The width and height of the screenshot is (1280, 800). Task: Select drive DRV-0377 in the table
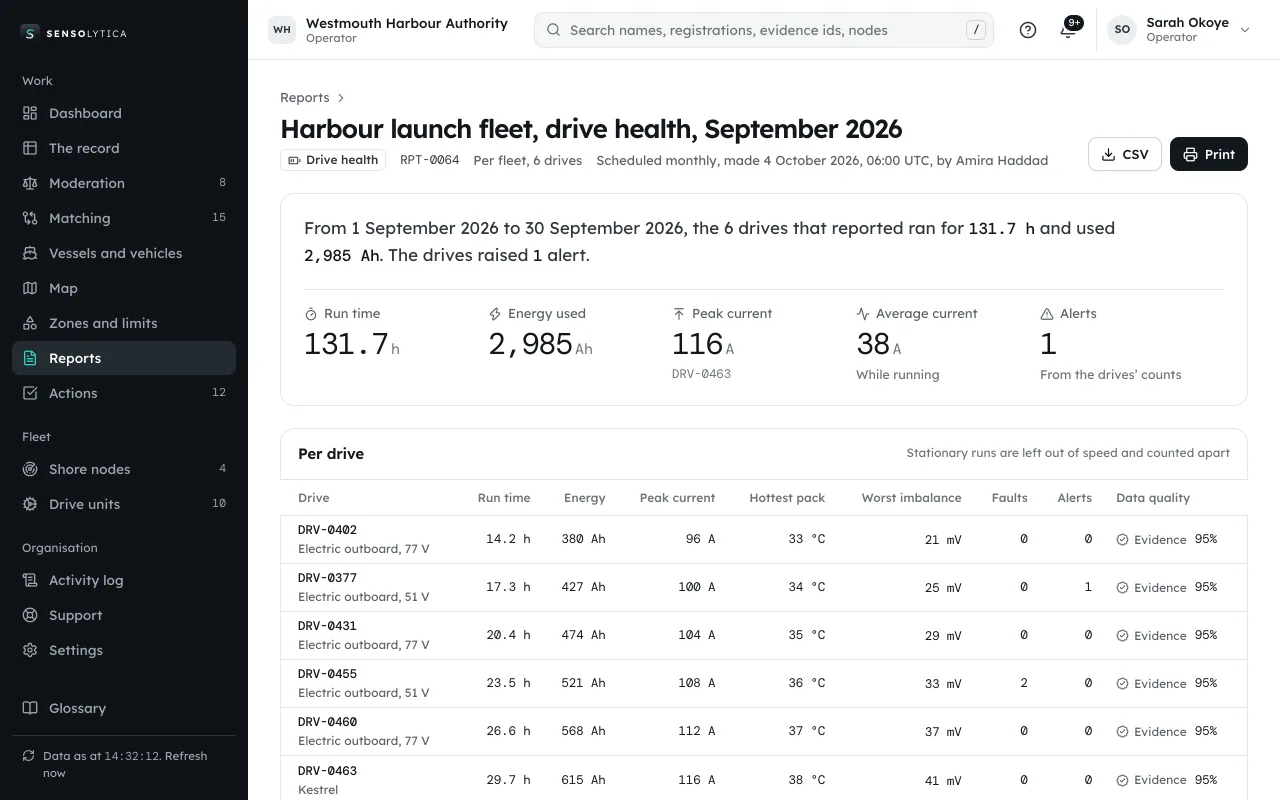pos(764,587)
